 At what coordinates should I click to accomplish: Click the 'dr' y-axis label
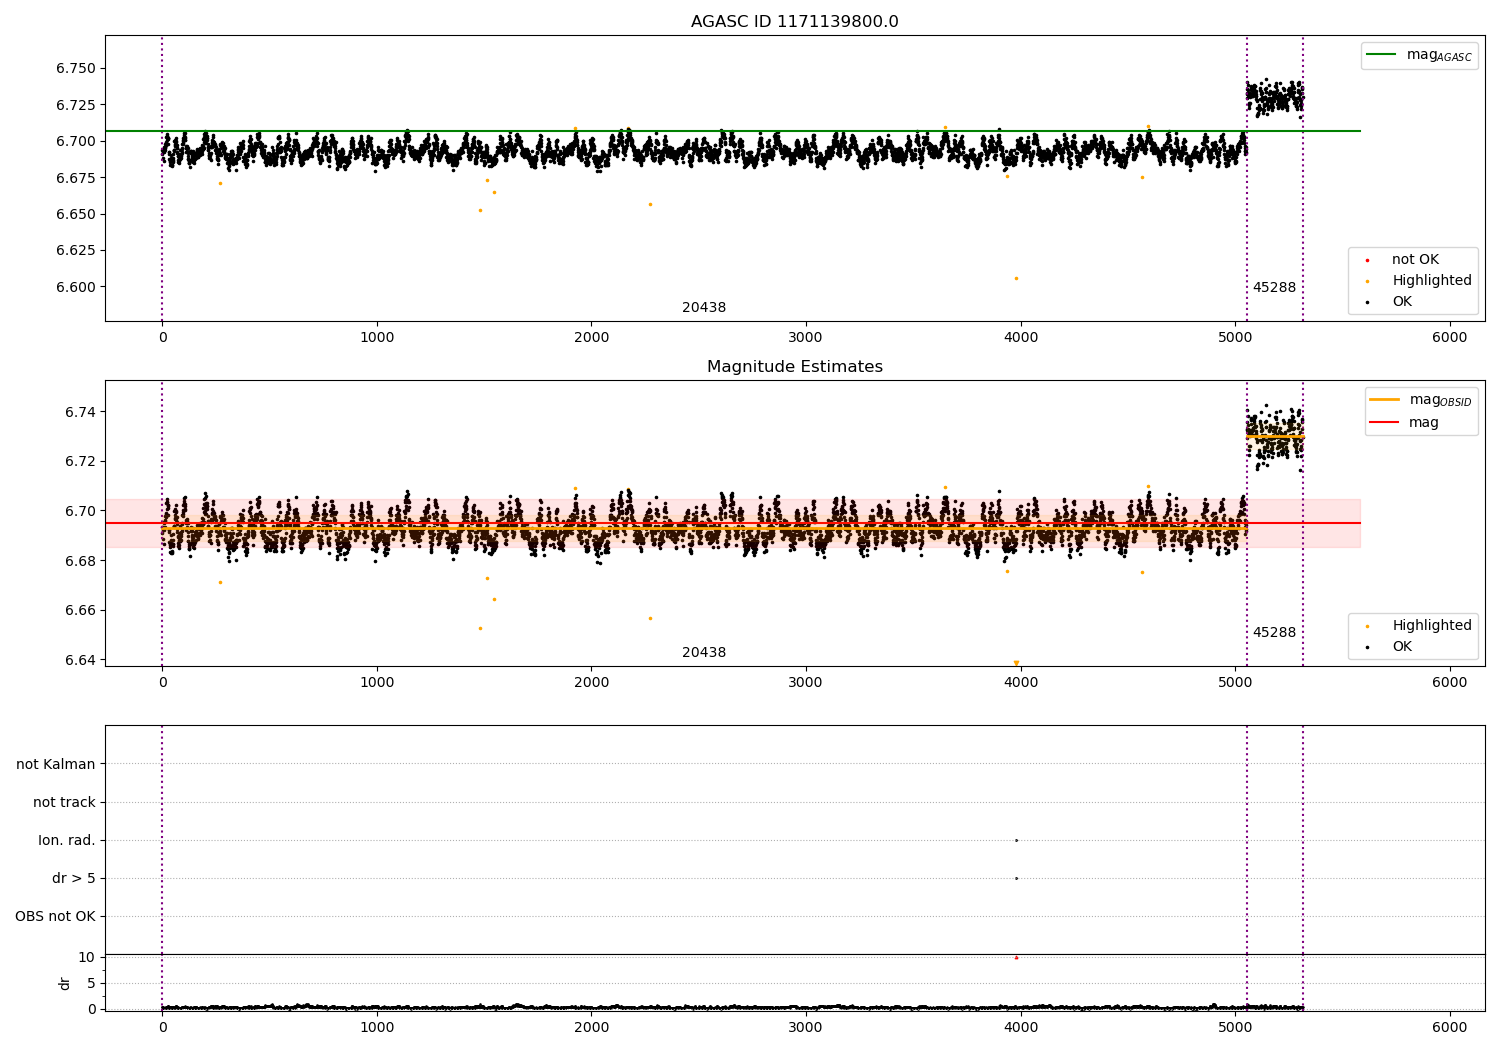click(x=65, y=983)
